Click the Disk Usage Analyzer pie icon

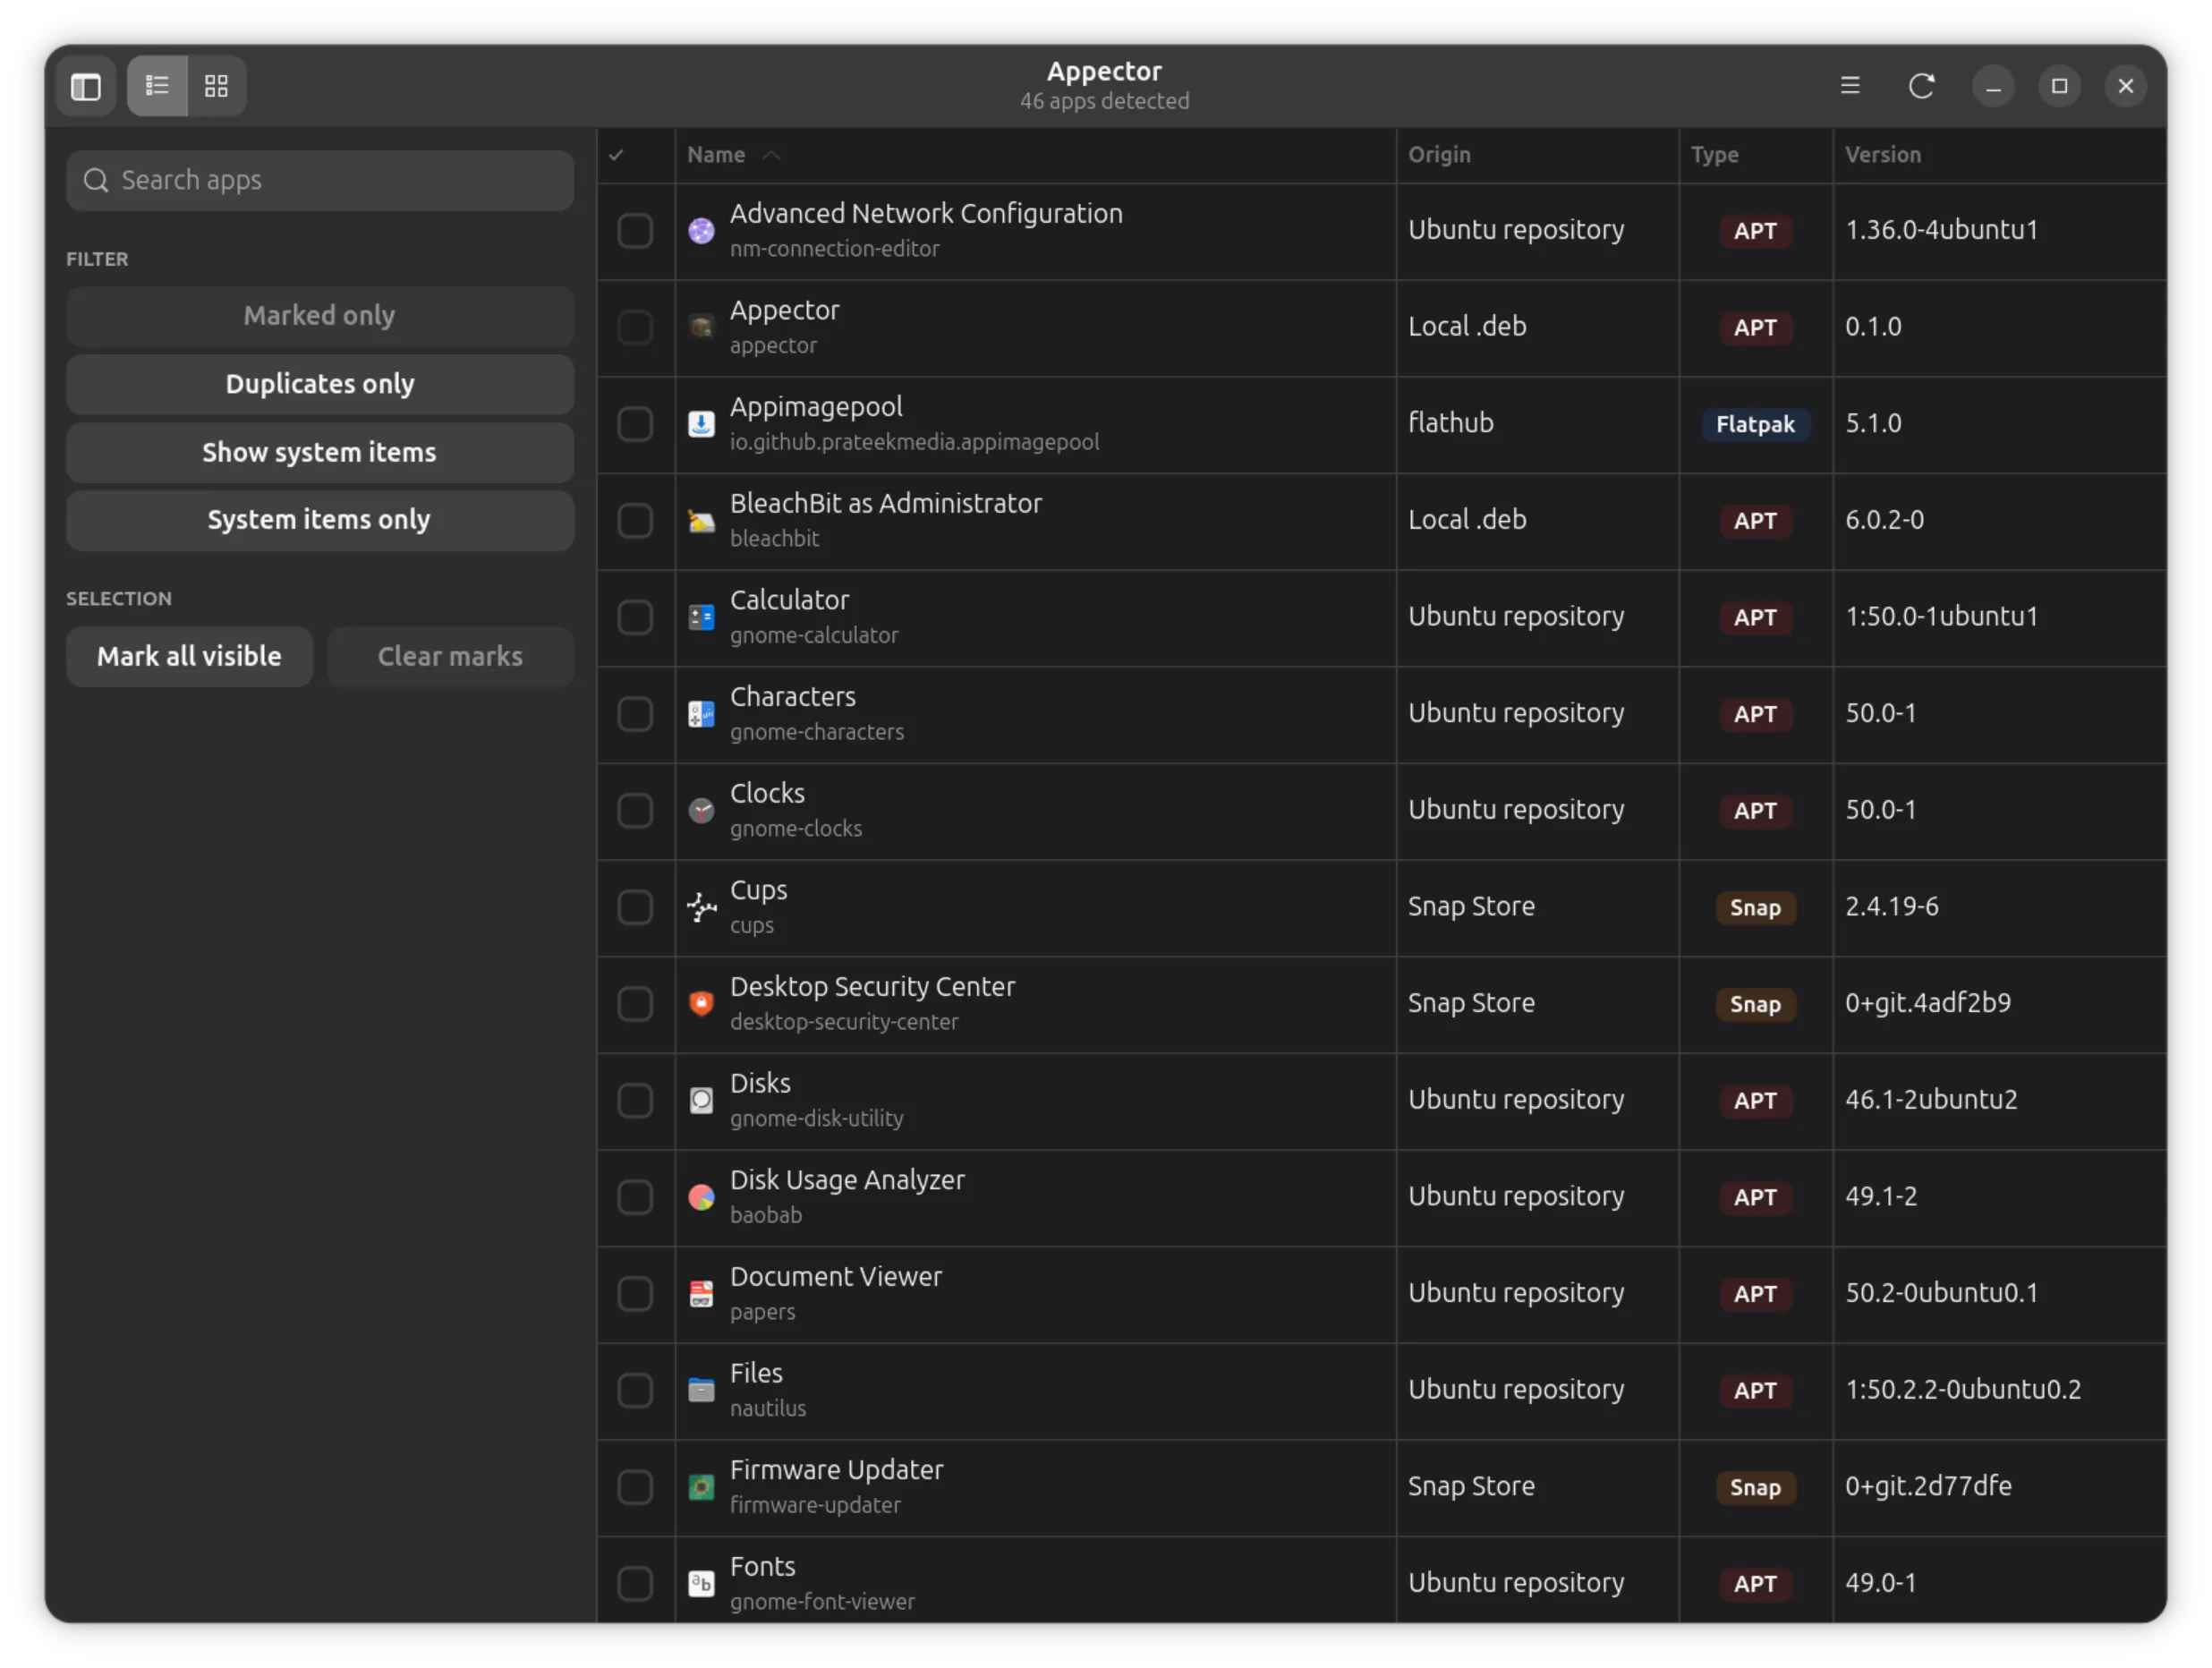(x=702, y=1197)
